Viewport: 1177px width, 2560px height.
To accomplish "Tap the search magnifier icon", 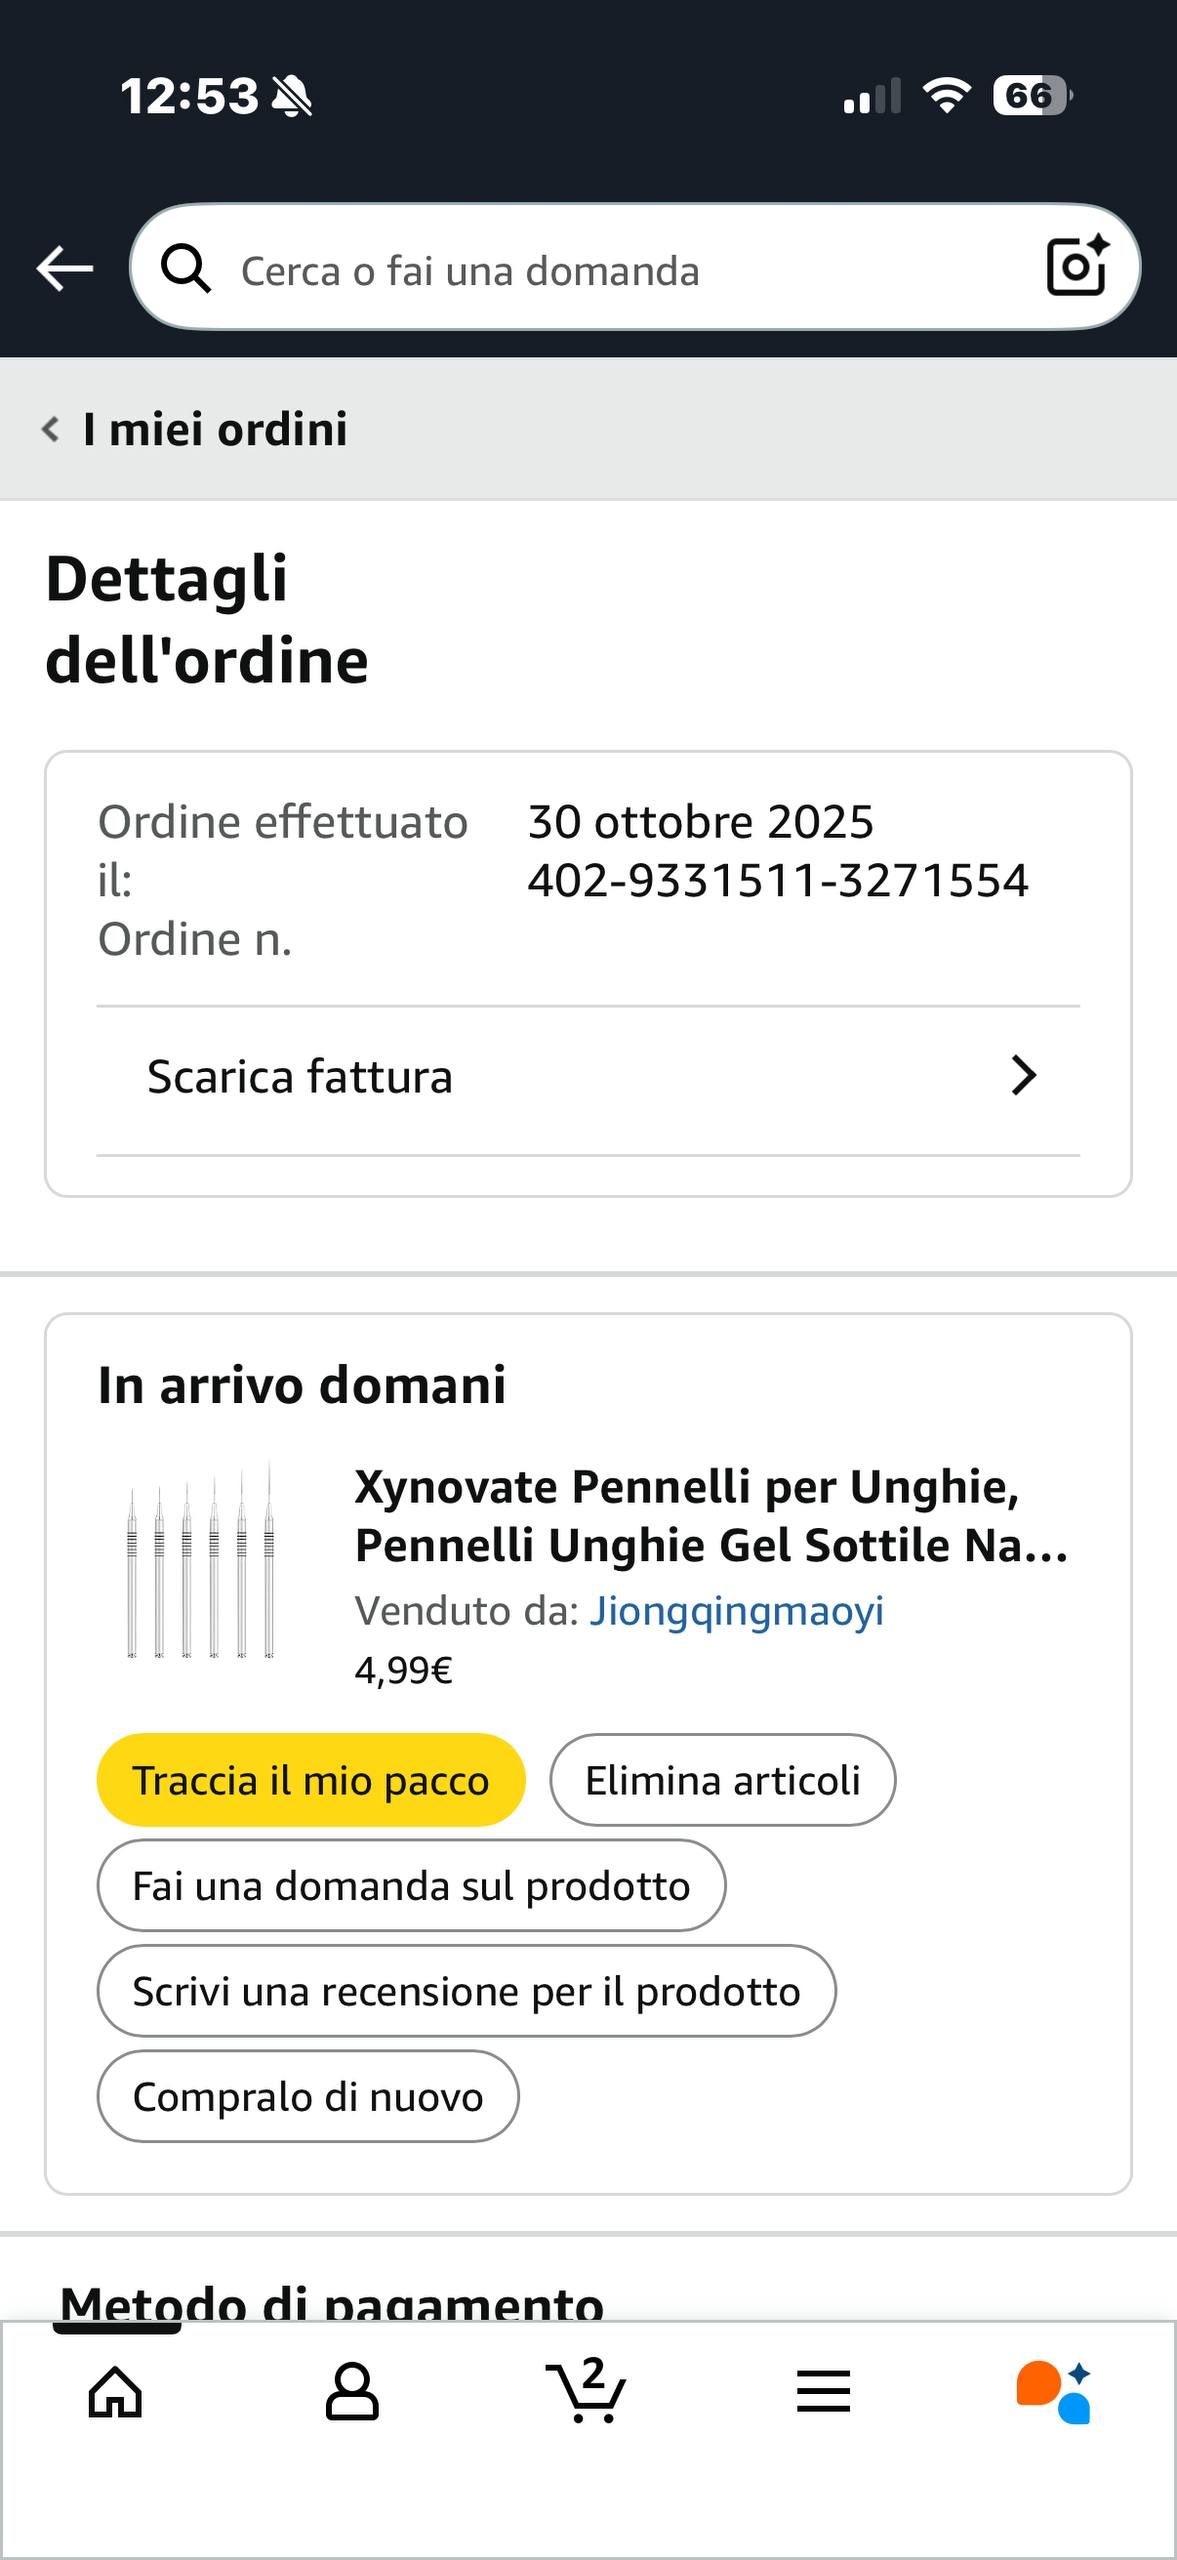I will 186,268.
